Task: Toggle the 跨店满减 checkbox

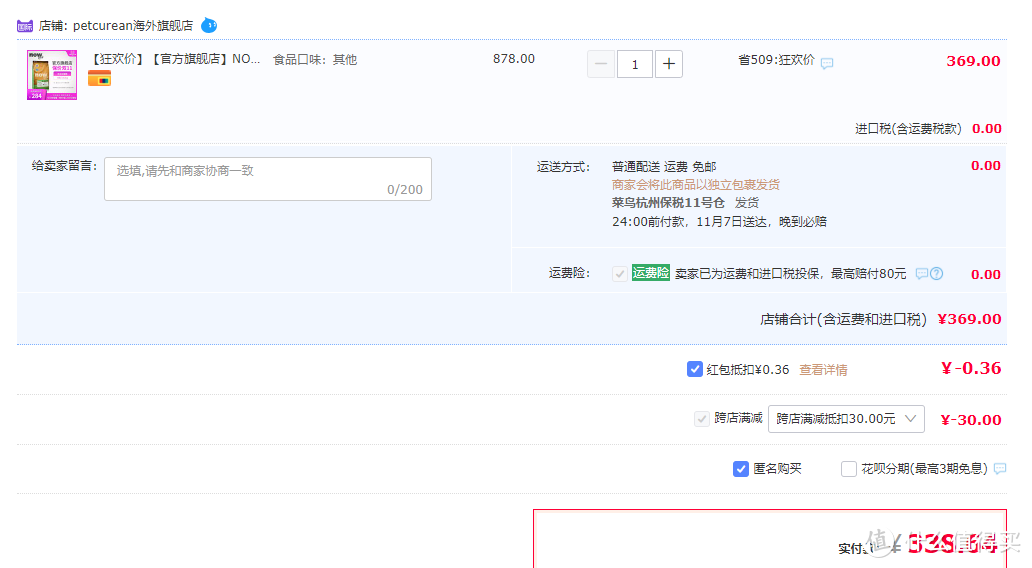Action: coord(702,419)
